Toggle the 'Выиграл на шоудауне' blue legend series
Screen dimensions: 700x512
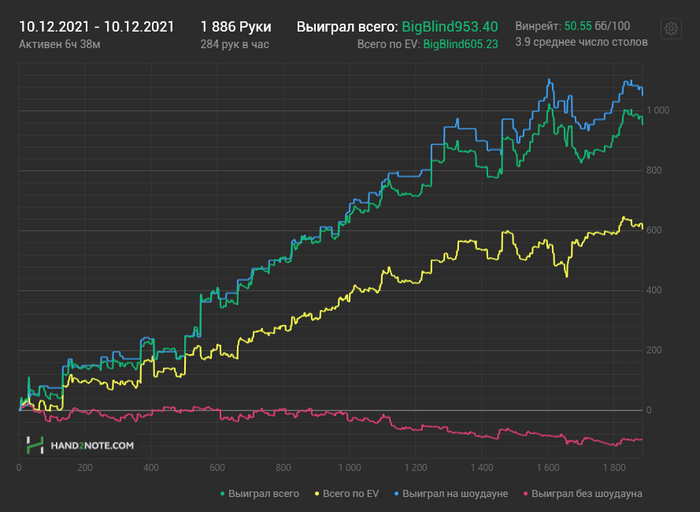(x=451, y=494)
